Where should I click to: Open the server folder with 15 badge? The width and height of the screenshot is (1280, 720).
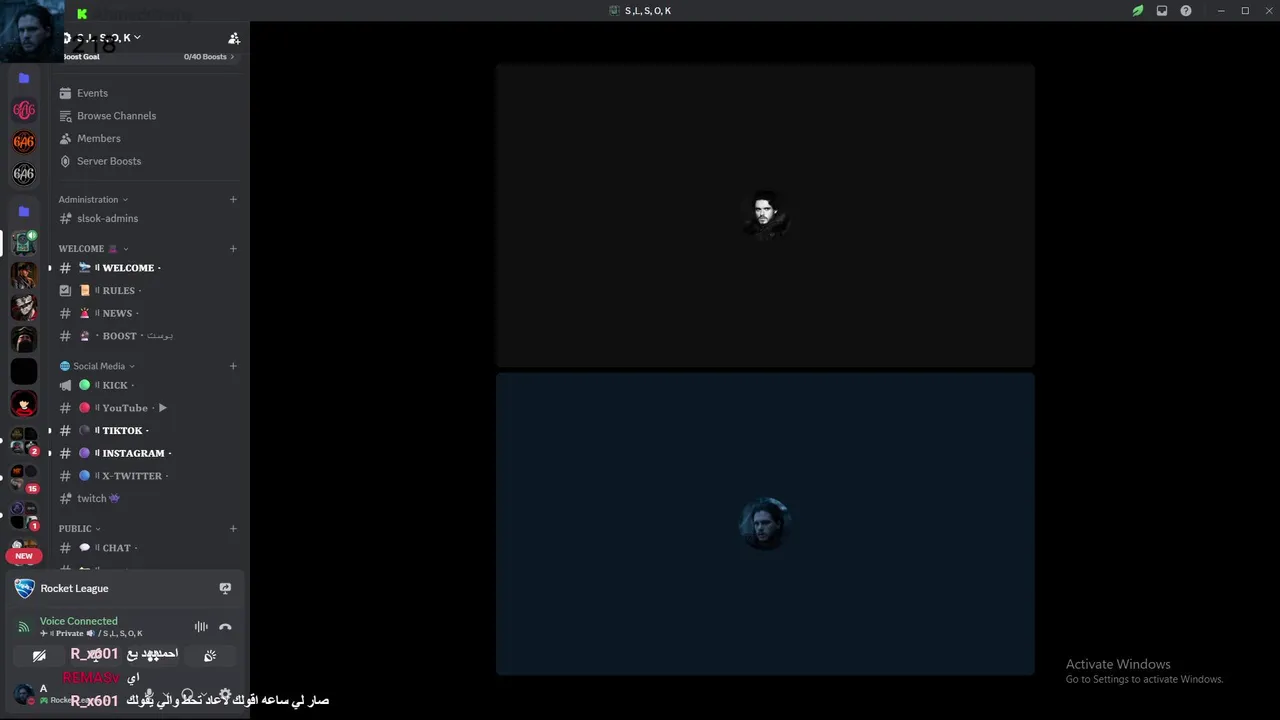(x=24, y=479)
